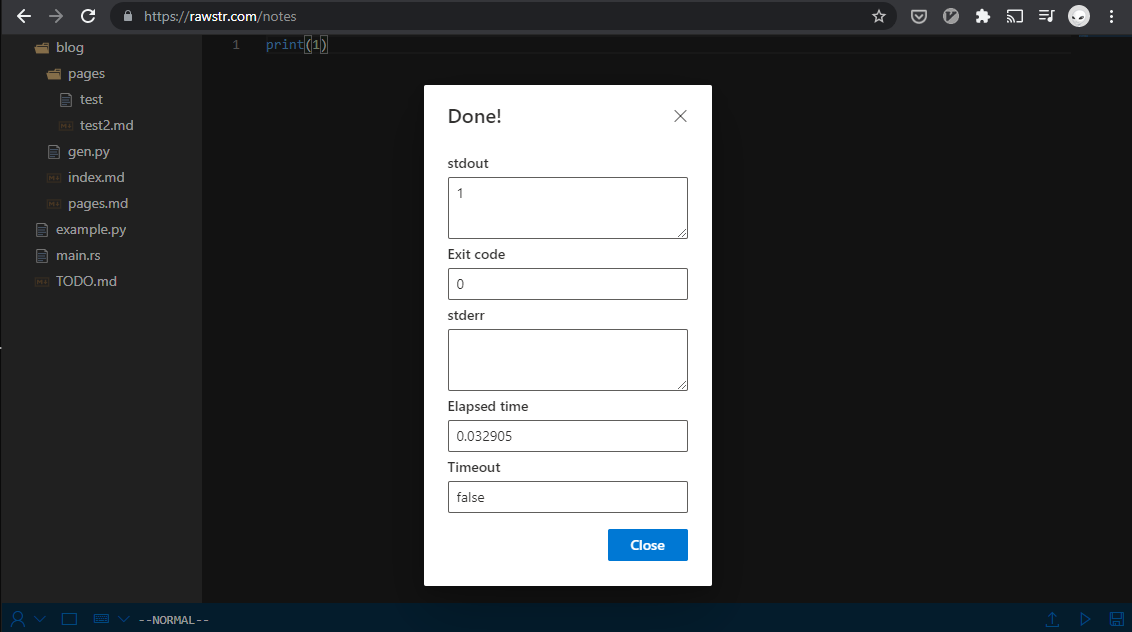This screenshot has height=632, width=1132.
Task: Click into the stdout text area
Action: 567,208
